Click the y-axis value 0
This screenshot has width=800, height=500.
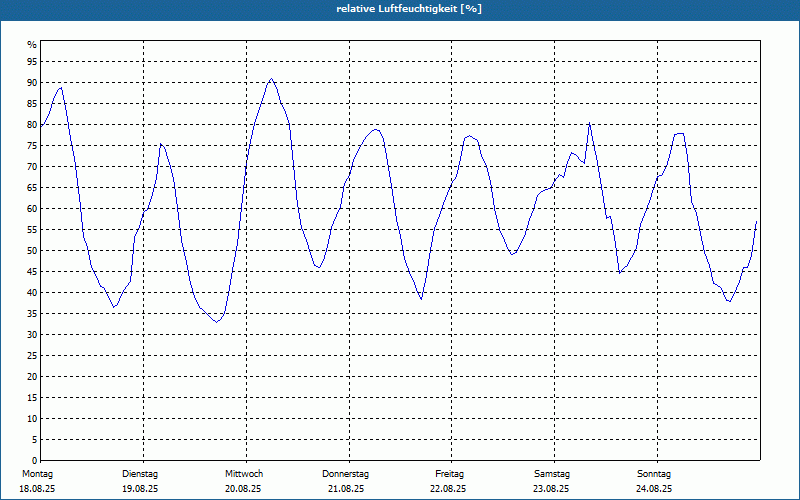(35, 460)
